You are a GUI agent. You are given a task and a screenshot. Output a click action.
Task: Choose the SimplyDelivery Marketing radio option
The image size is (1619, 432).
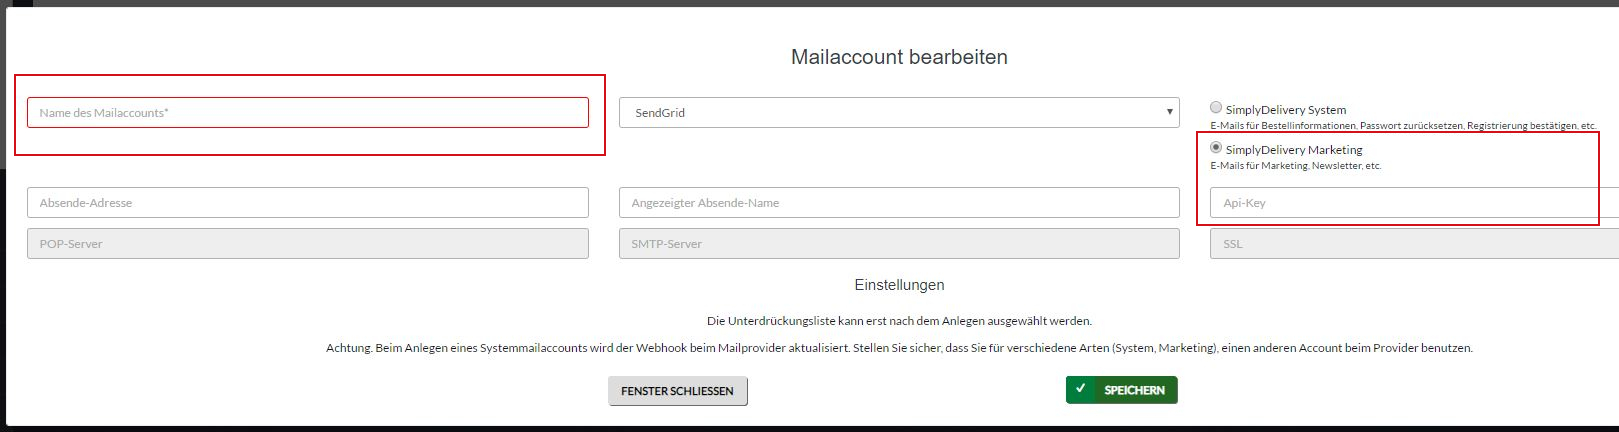point(1216,147)
